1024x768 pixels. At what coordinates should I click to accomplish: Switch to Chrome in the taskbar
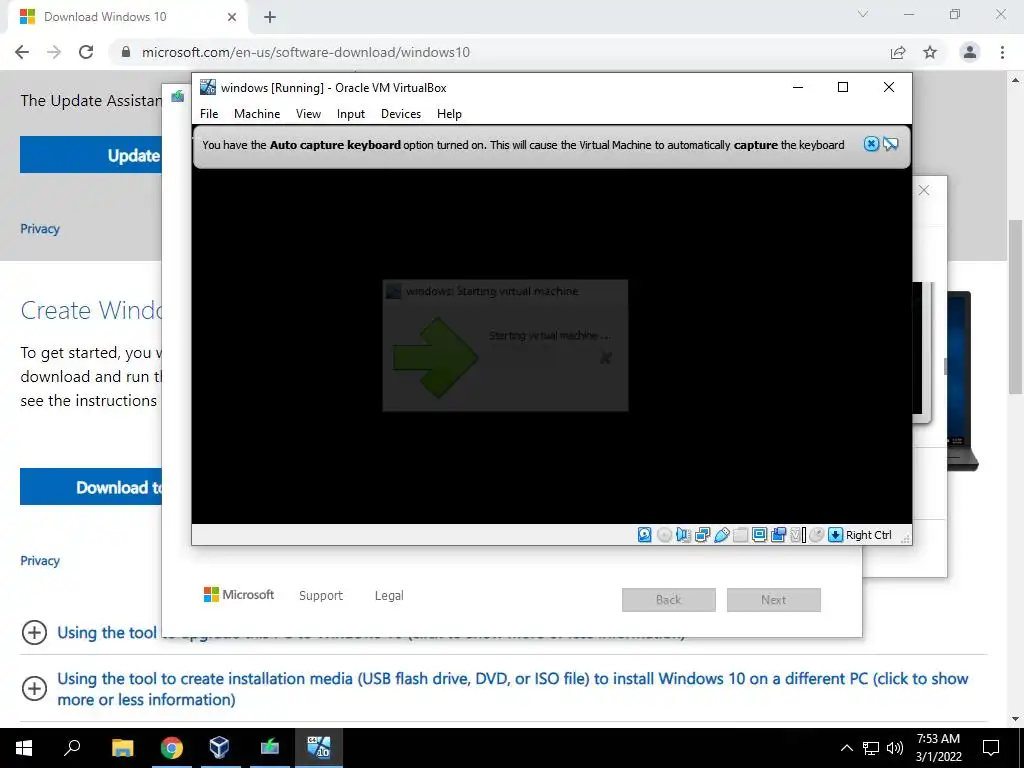point(172,748)
